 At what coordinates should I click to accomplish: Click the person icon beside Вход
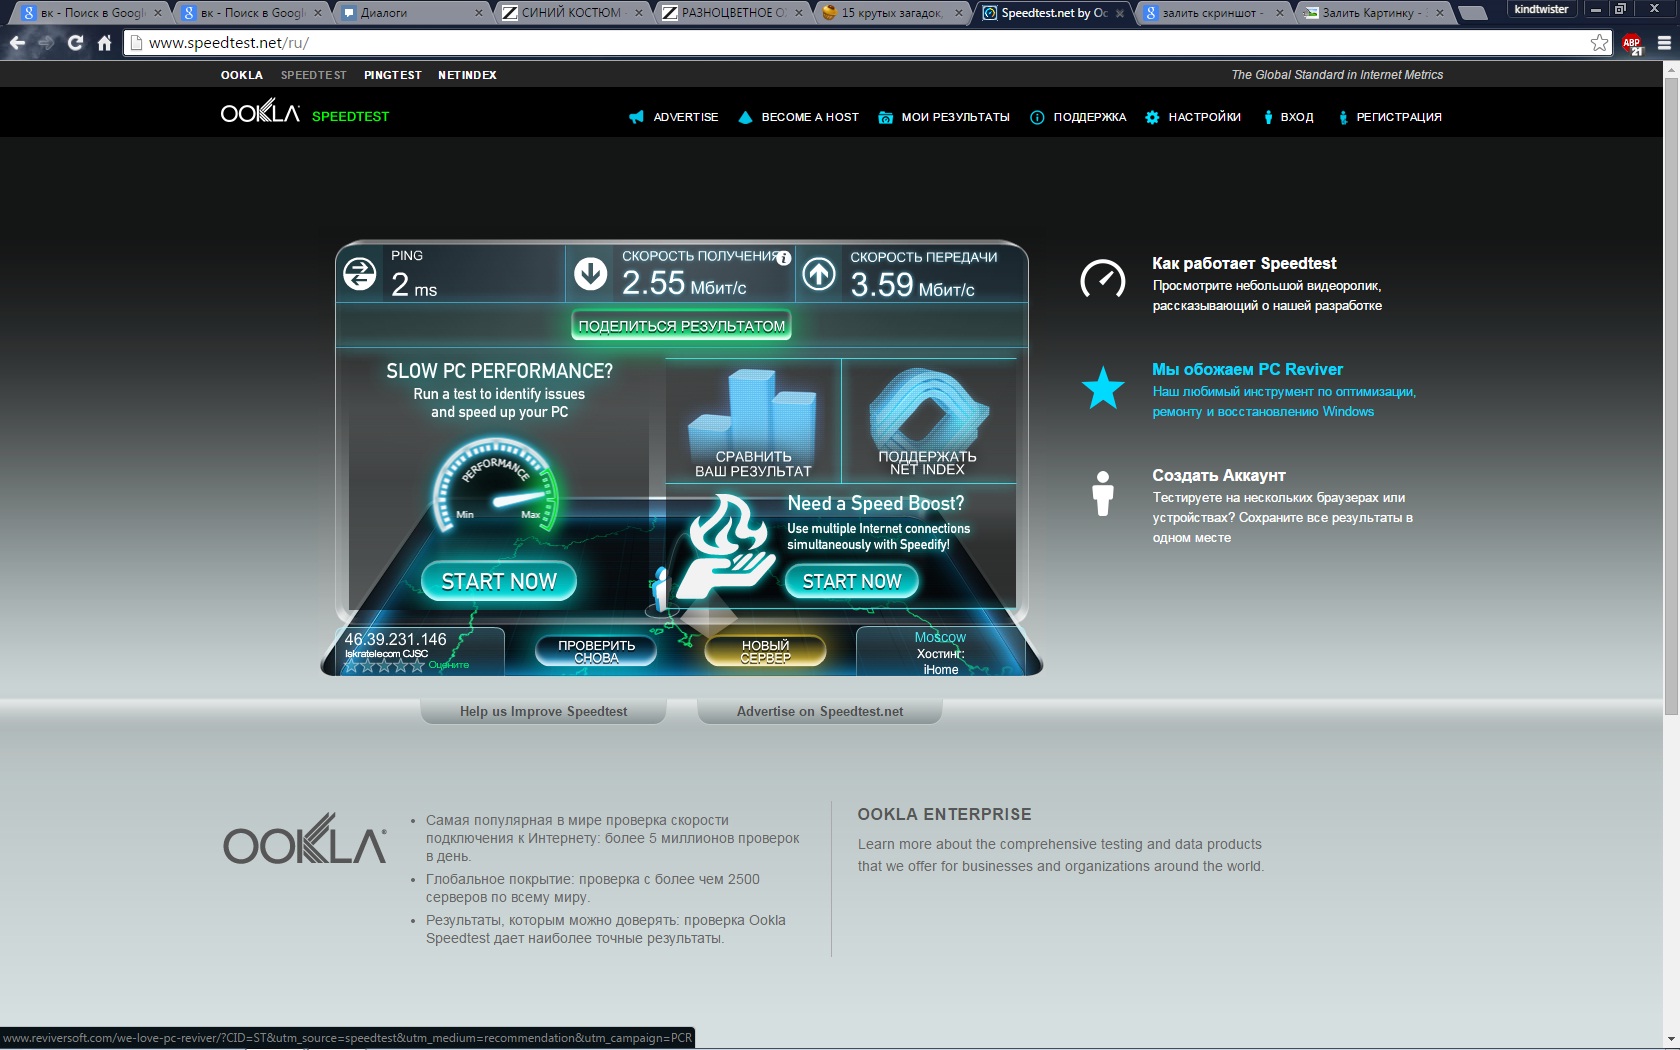click(1268, 117)
